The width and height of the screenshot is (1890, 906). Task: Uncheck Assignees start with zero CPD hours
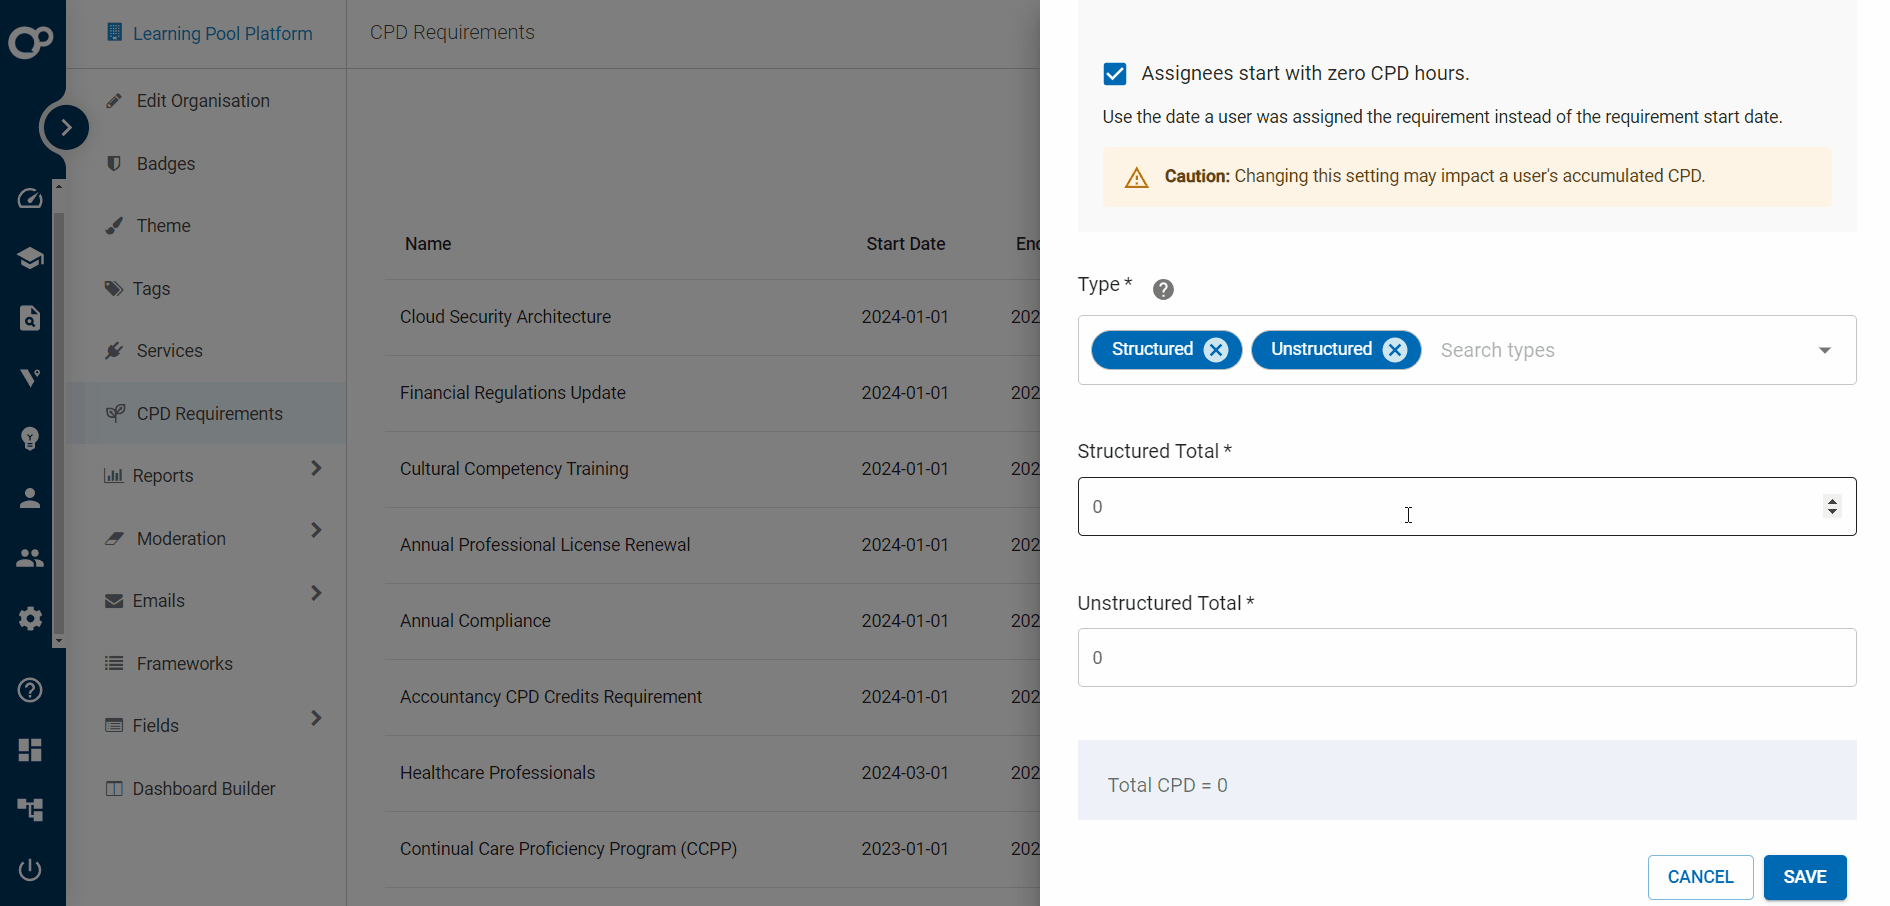click(x=1114, y=73)
